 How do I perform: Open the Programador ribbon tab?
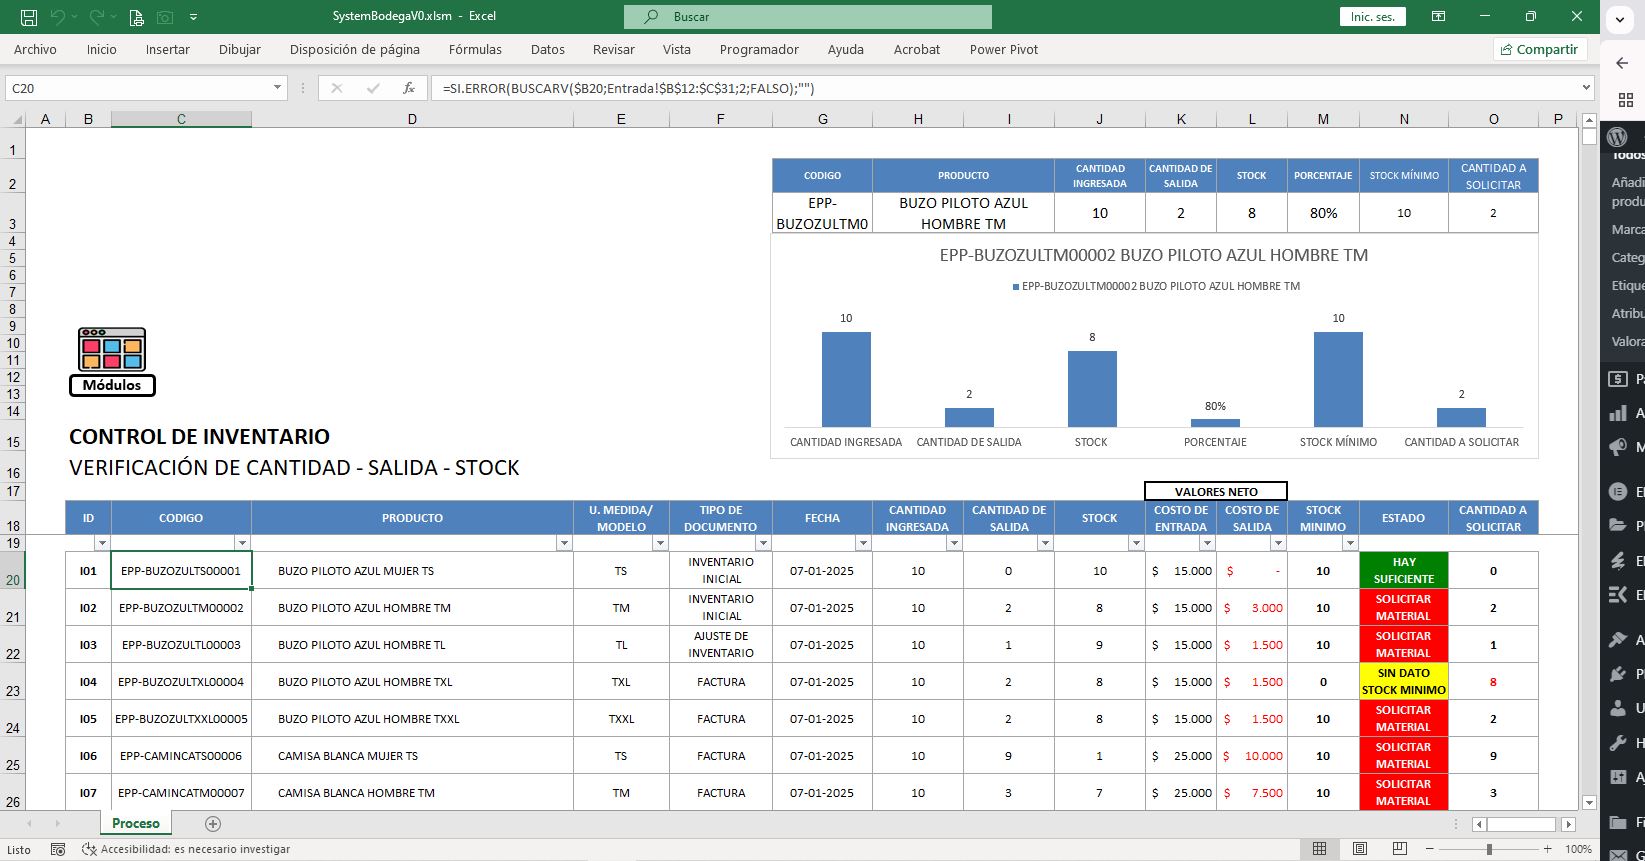758,49
